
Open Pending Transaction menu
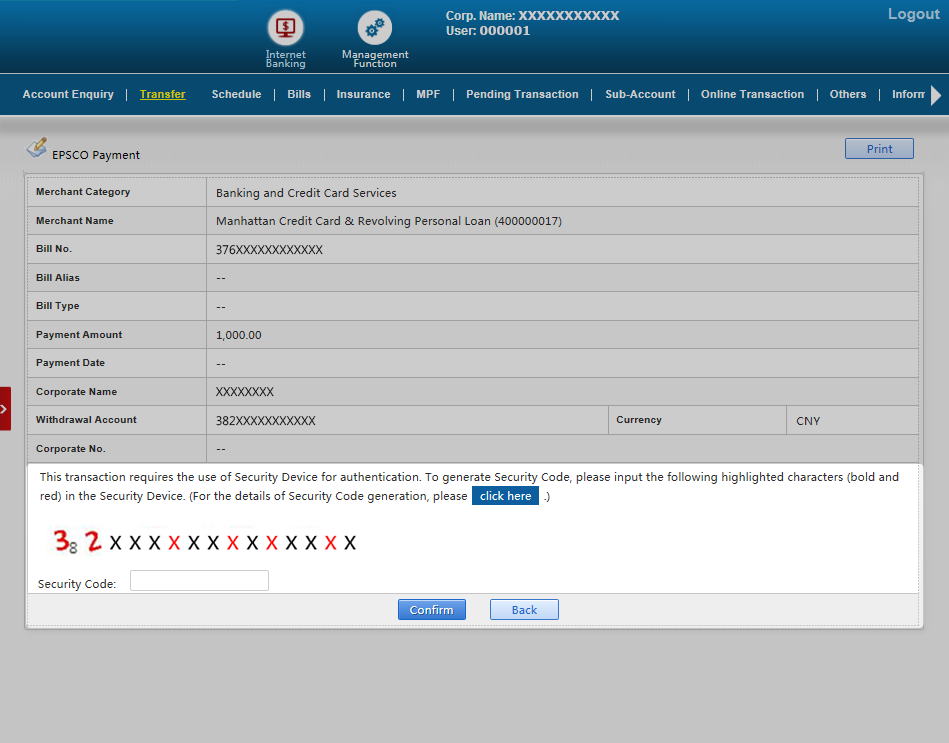(522, 94)
